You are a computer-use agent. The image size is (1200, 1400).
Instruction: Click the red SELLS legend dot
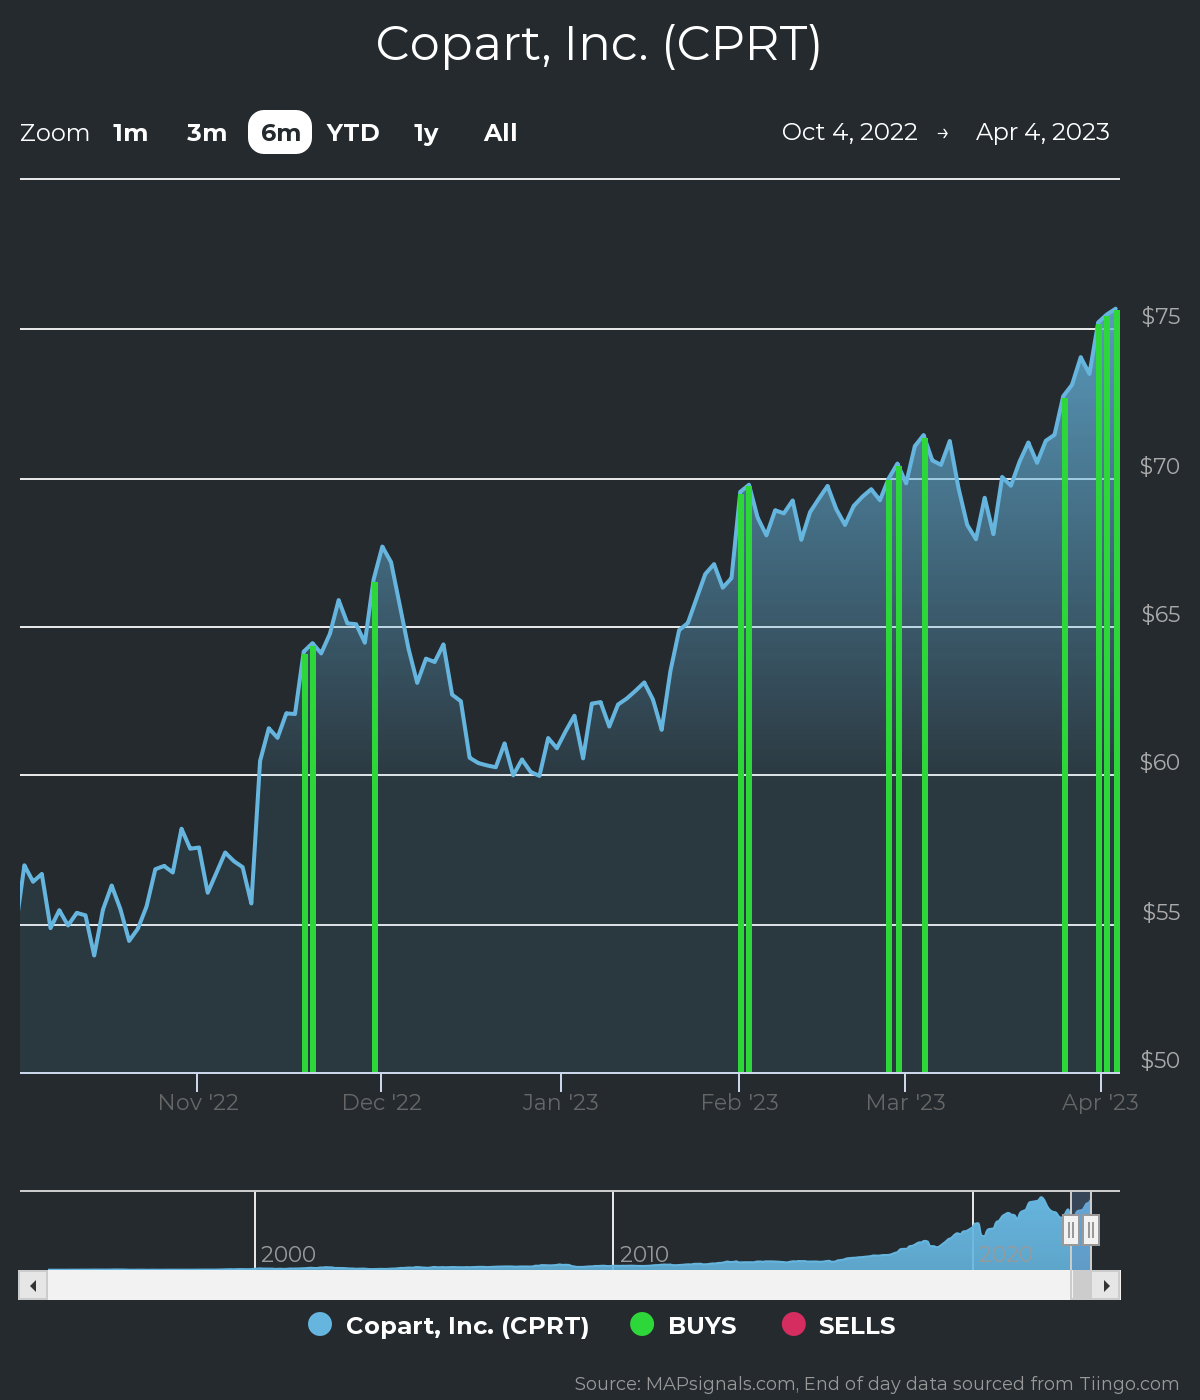(793, 1324)
